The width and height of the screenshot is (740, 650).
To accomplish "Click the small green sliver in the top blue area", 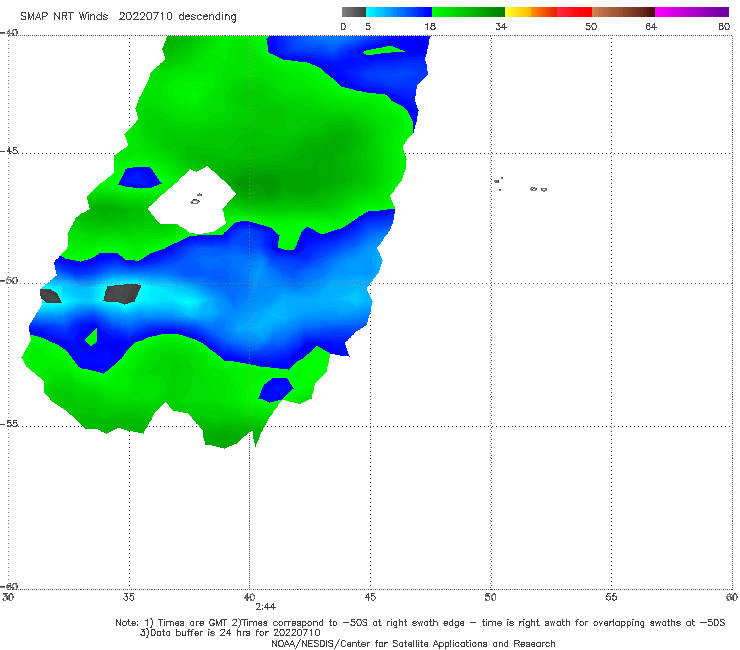I will [x=384, y=50].
